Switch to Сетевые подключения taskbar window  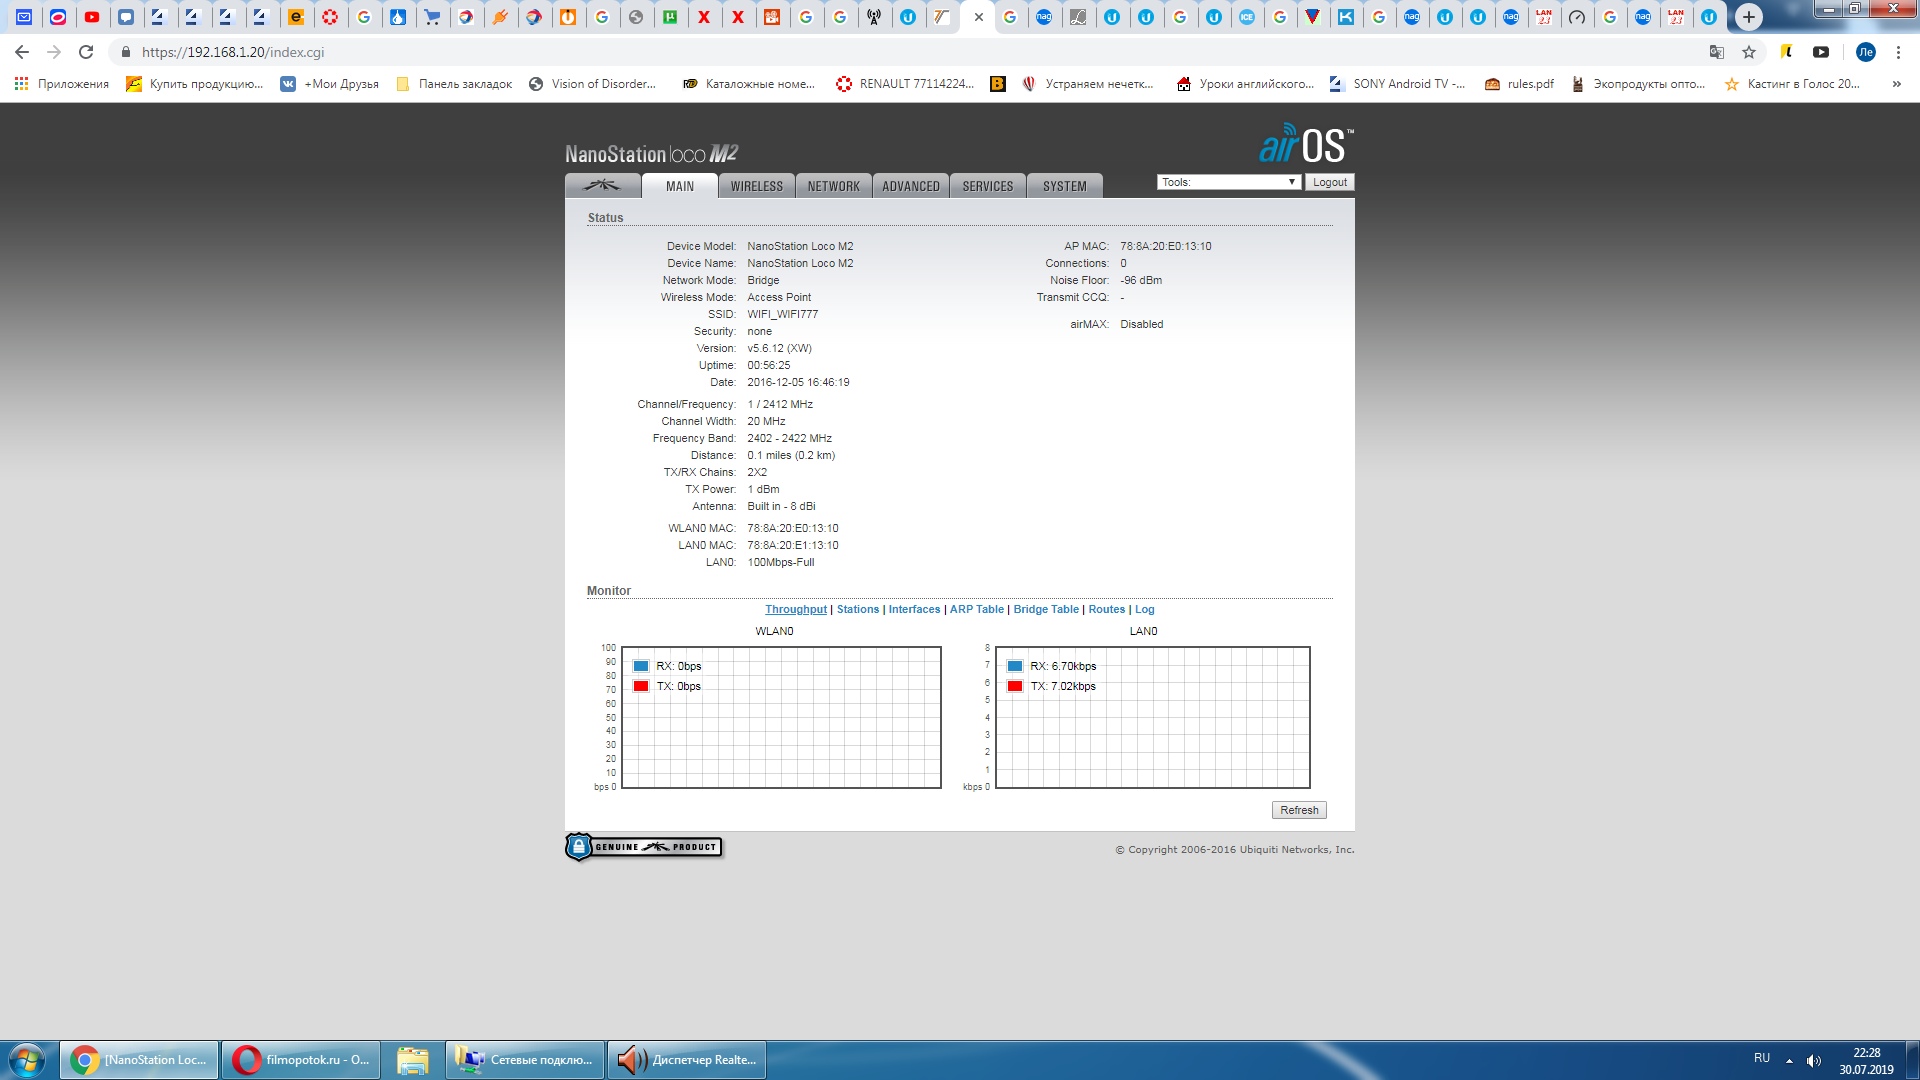[525, 1060]
